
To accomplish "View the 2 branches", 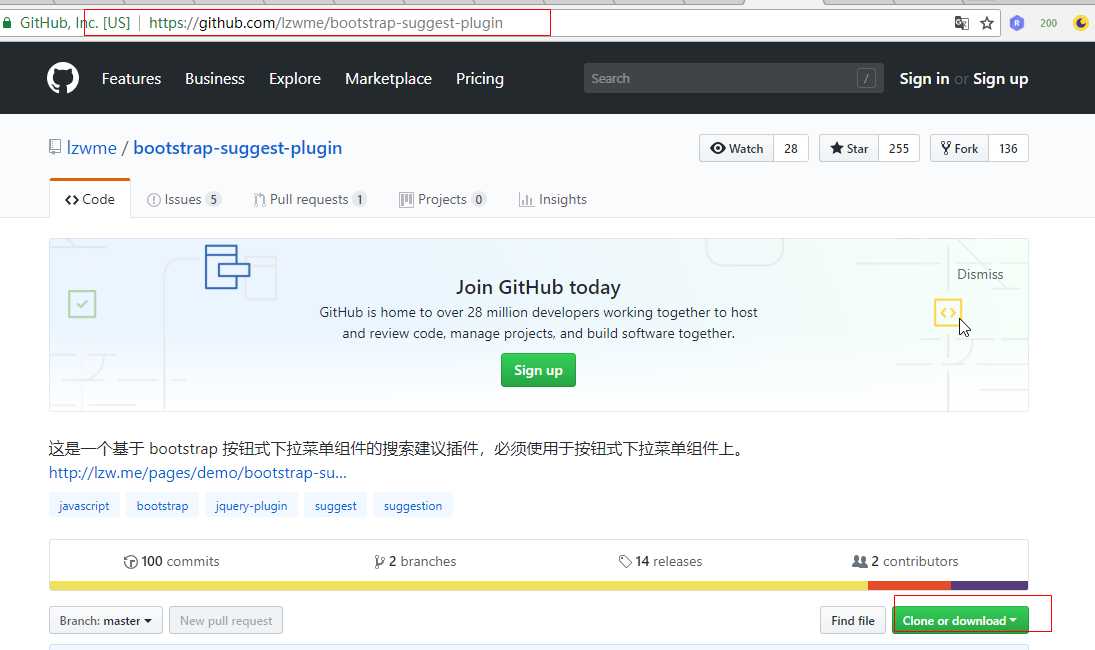I will 415,561.
